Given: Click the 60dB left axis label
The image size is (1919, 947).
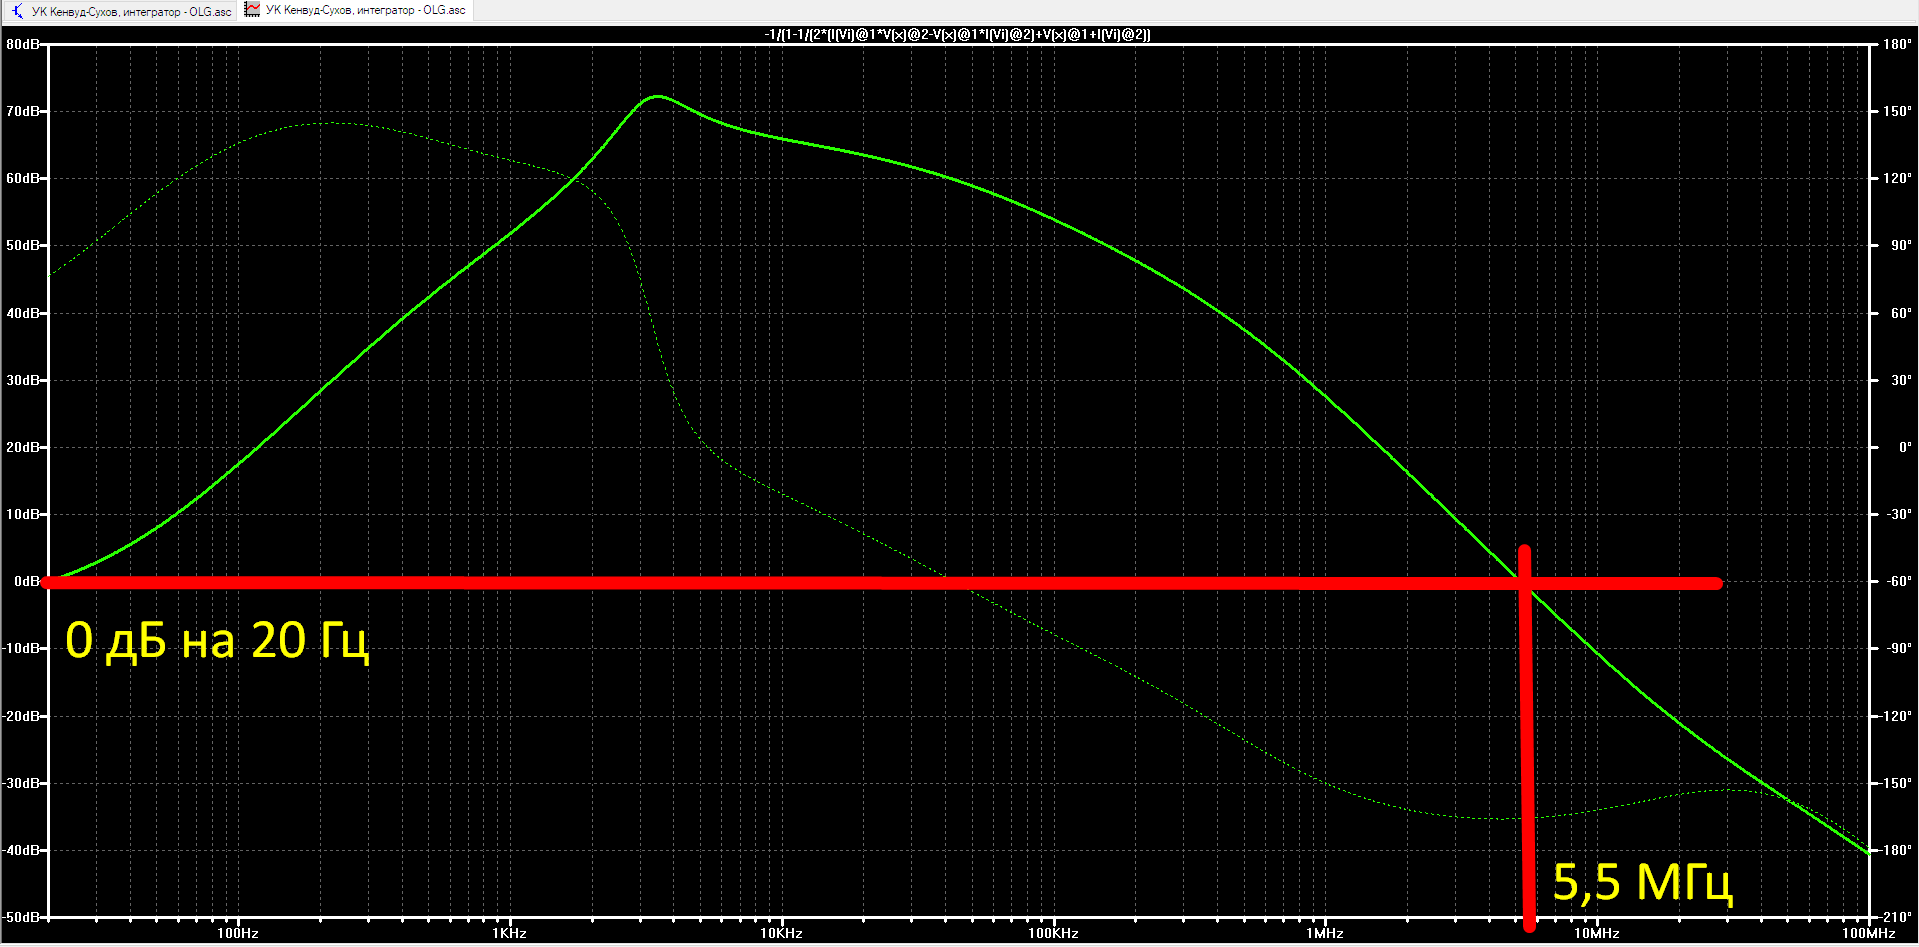Looking at the screenshot, I should pos(23,178).
